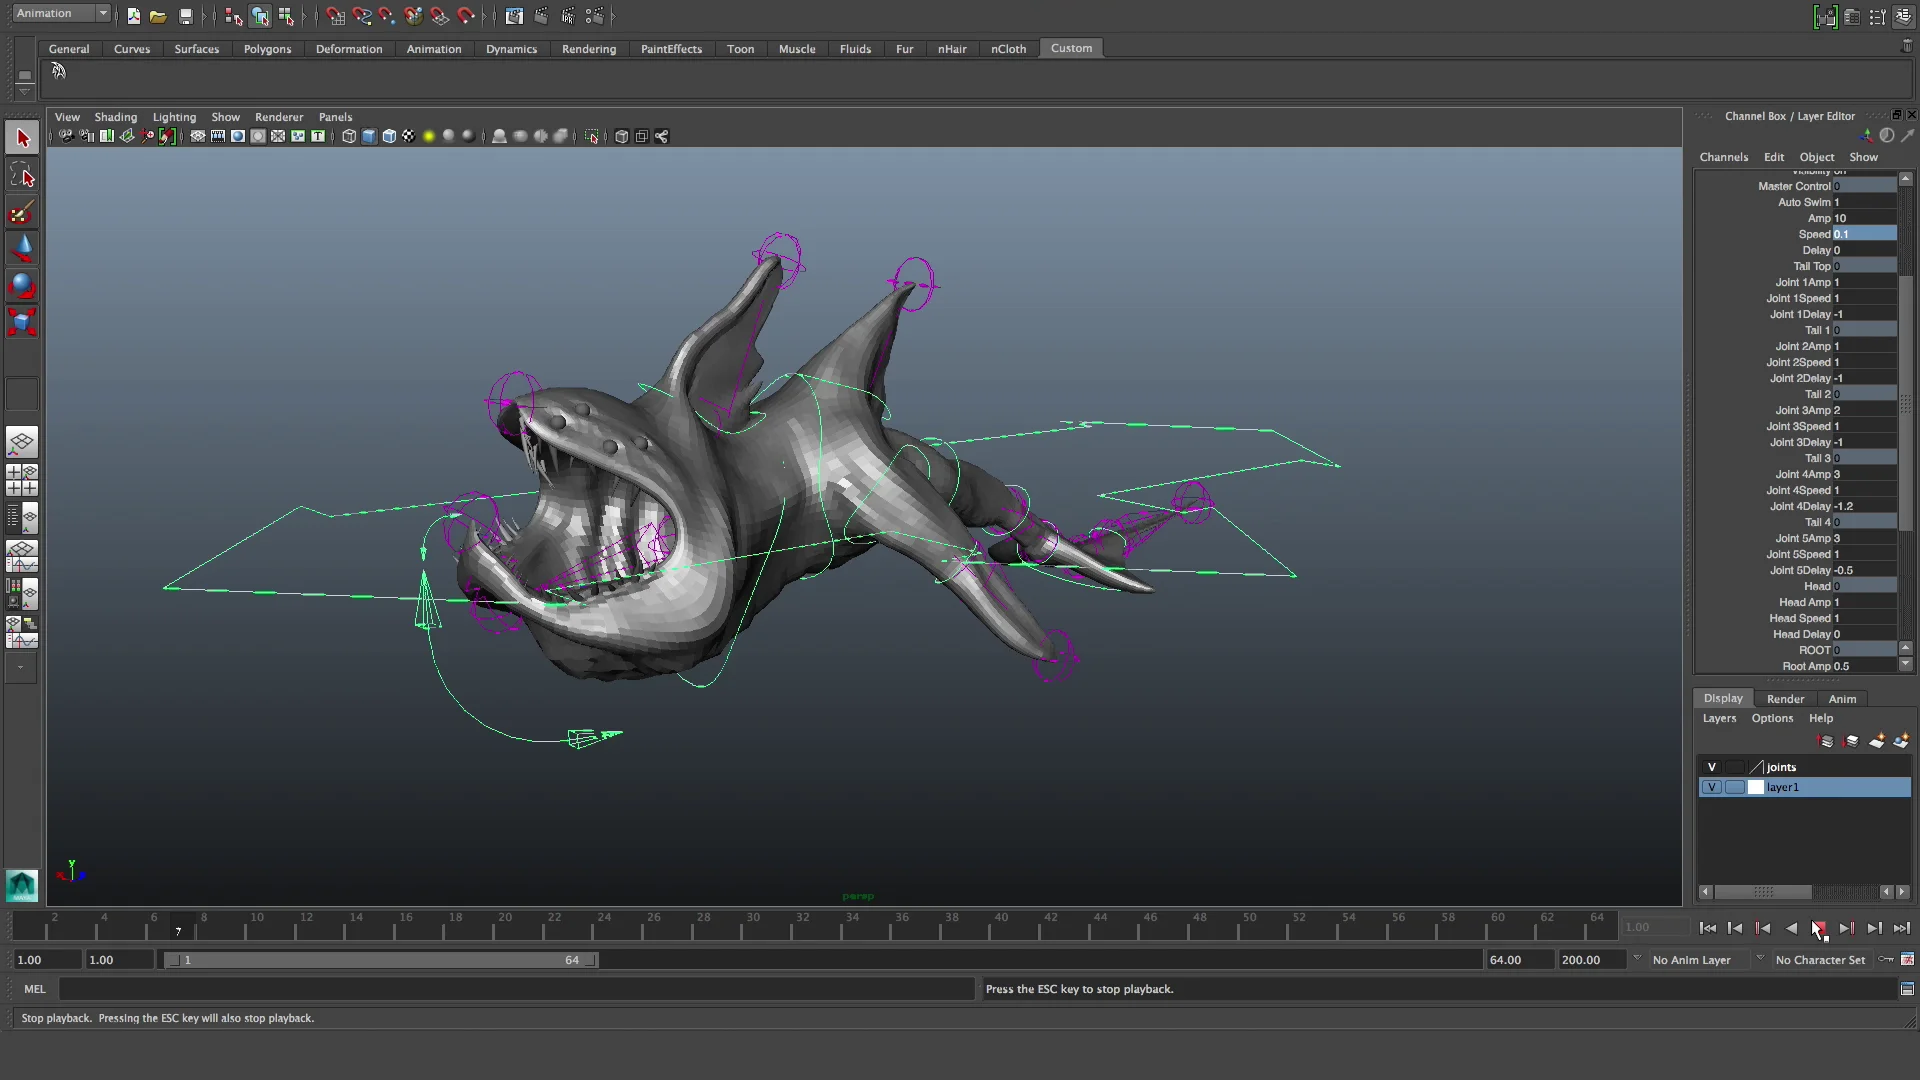The height and width of the screenshot is (1080, 1920).
Task: Create a new empty layer
Action: (1876, 741)
